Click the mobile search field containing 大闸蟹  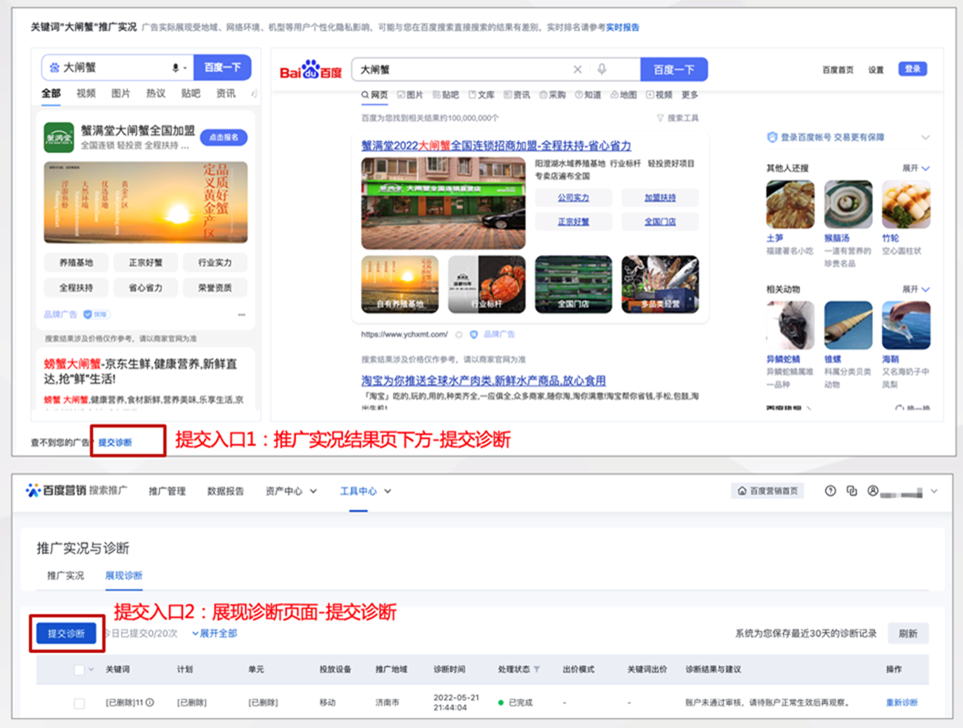tap(117, 68)
